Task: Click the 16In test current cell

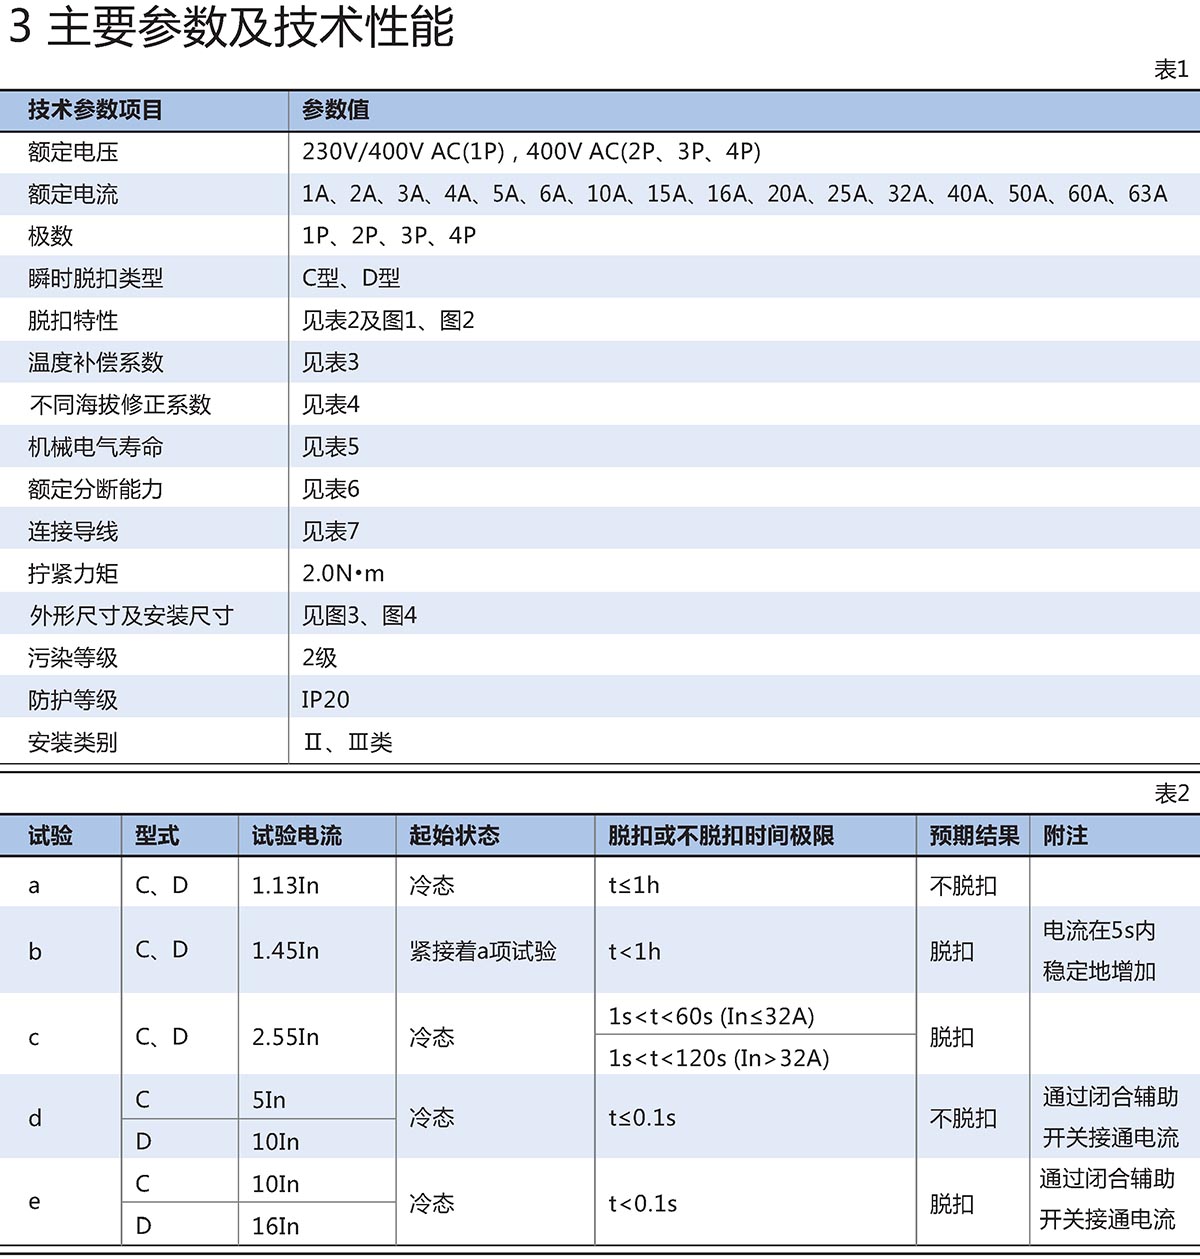Action: point(275,1226)
